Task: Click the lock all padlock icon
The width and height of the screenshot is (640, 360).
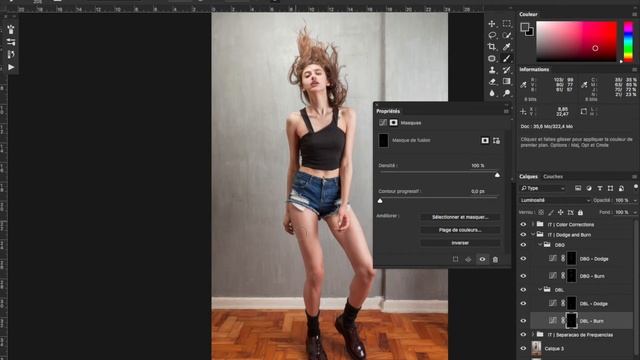Action: pyautogui.click(x=580, y=213)
